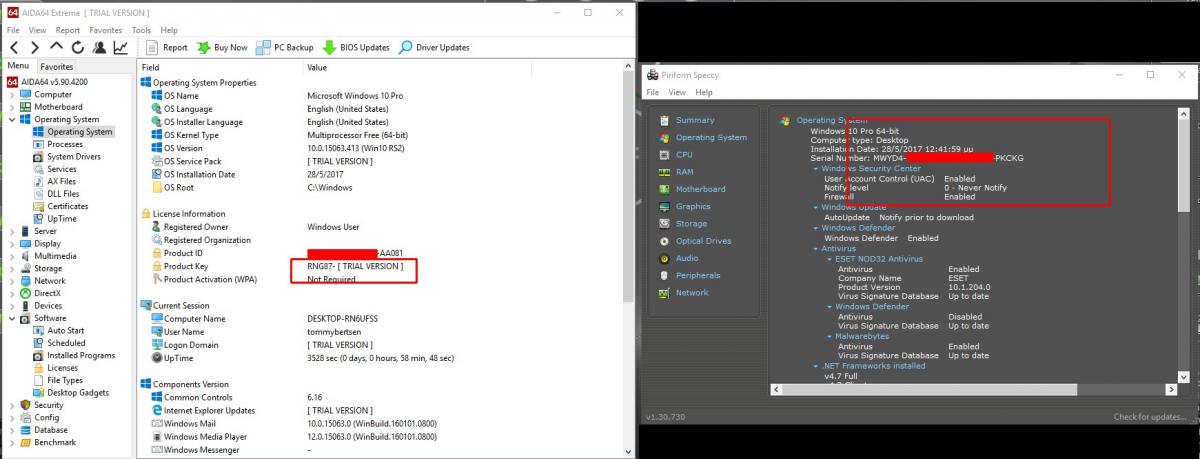Viewport: 1200px width, 459px height.
Task: Open Driver Updates in the toolbar
Action: coord(434,47)
